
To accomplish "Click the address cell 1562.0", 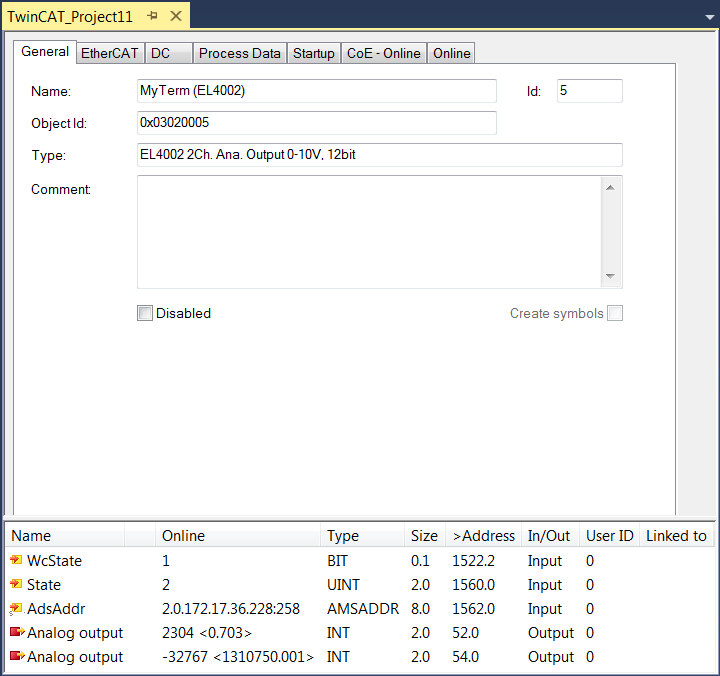I will pos(473,608).
